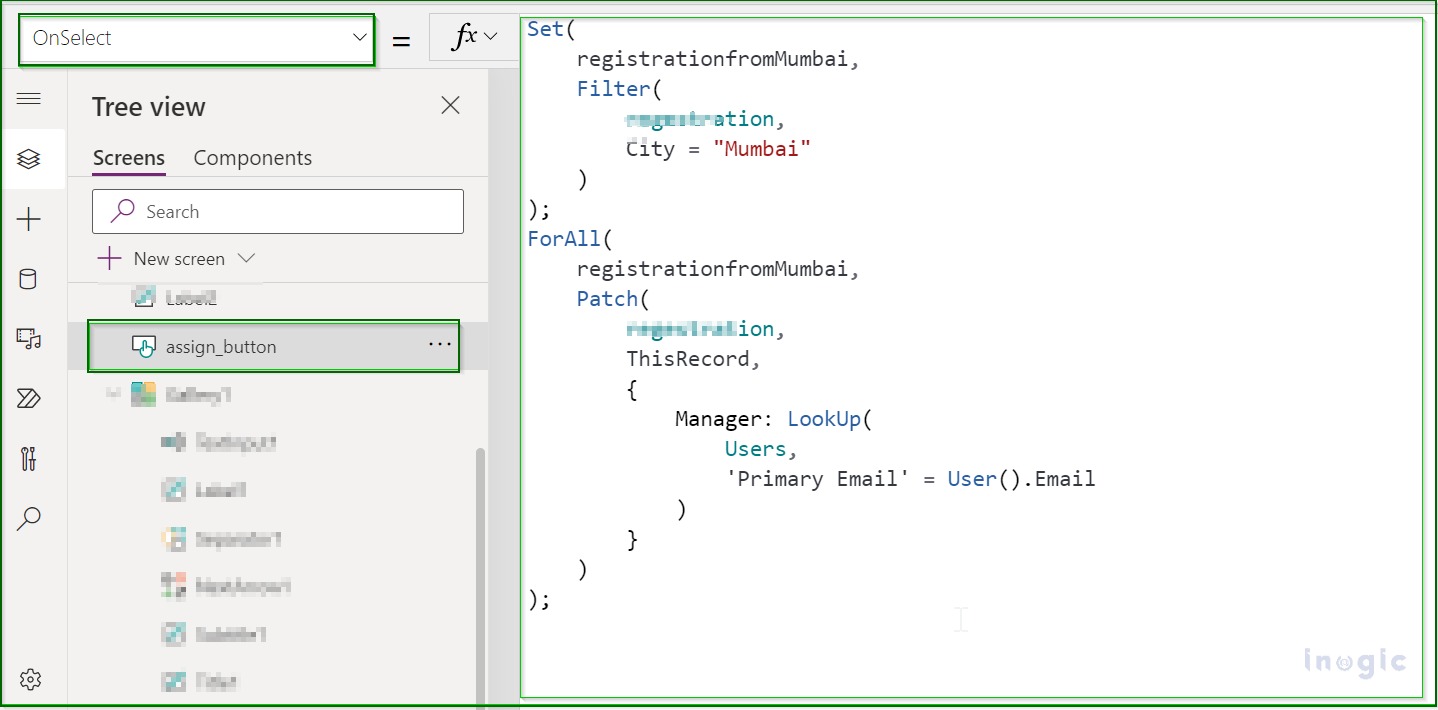Open the hamburger navigation menu
This screenshot has width=1438, height=710.
30,99
